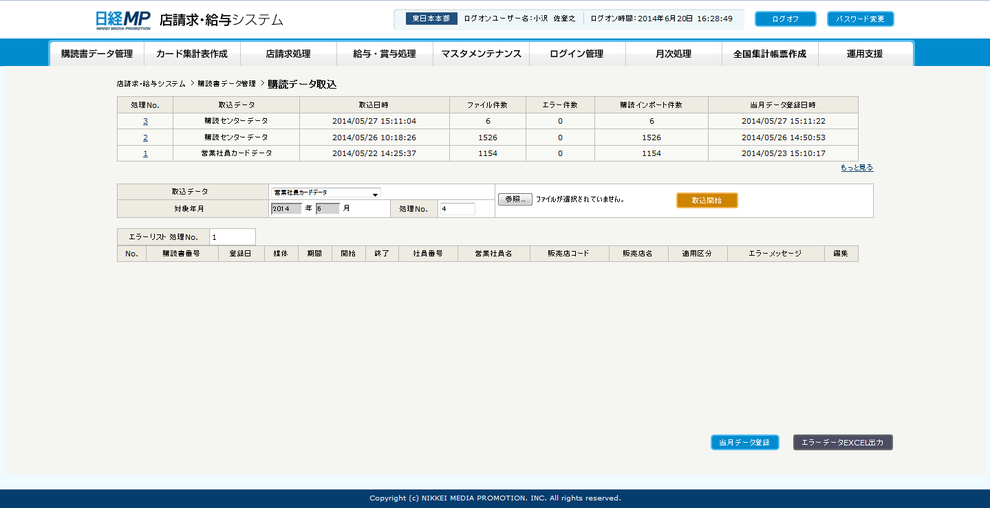Open the 全国集計帳票作成 menu

[x=770, y=54]
